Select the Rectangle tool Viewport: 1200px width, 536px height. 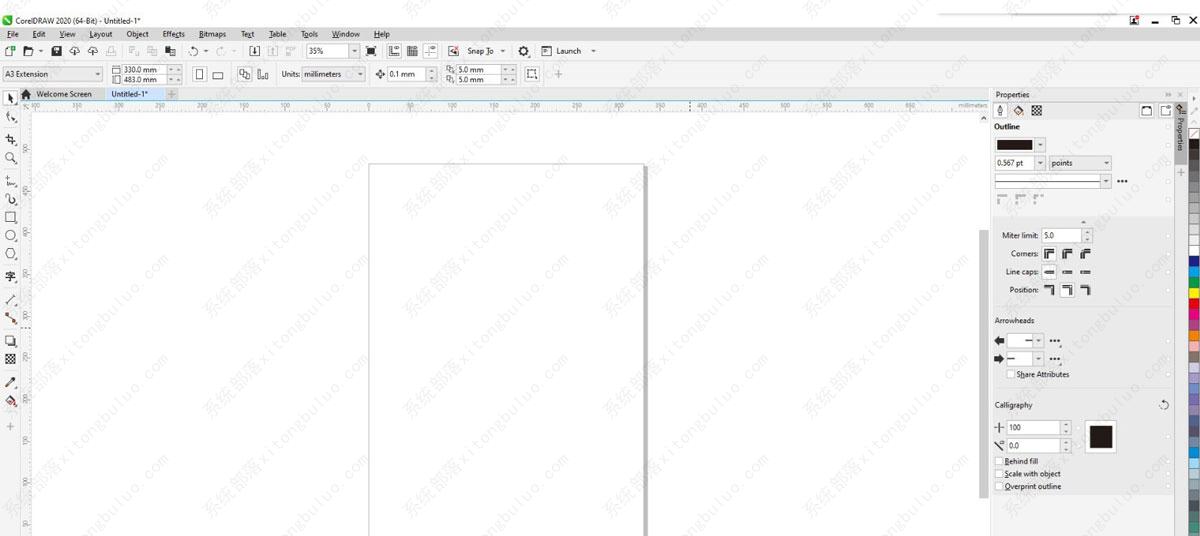(10, 217)
